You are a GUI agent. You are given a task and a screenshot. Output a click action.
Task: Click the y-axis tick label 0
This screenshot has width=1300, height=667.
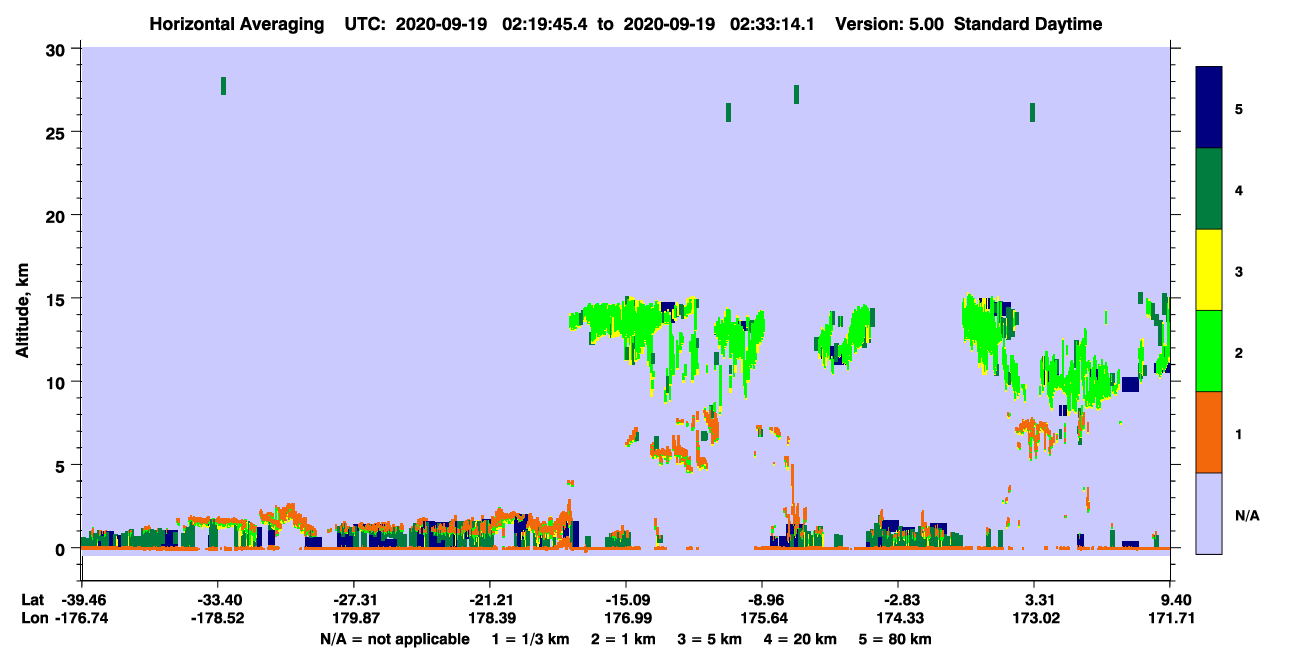point(61,549)
